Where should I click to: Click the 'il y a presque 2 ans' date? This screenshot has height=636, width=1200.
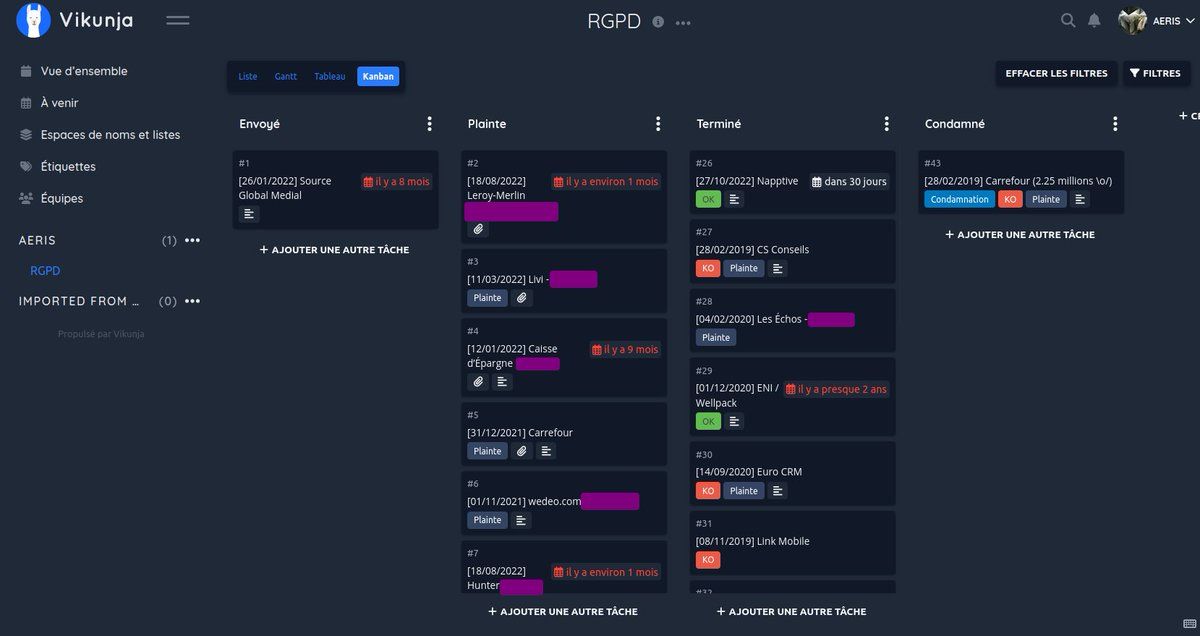836,389
